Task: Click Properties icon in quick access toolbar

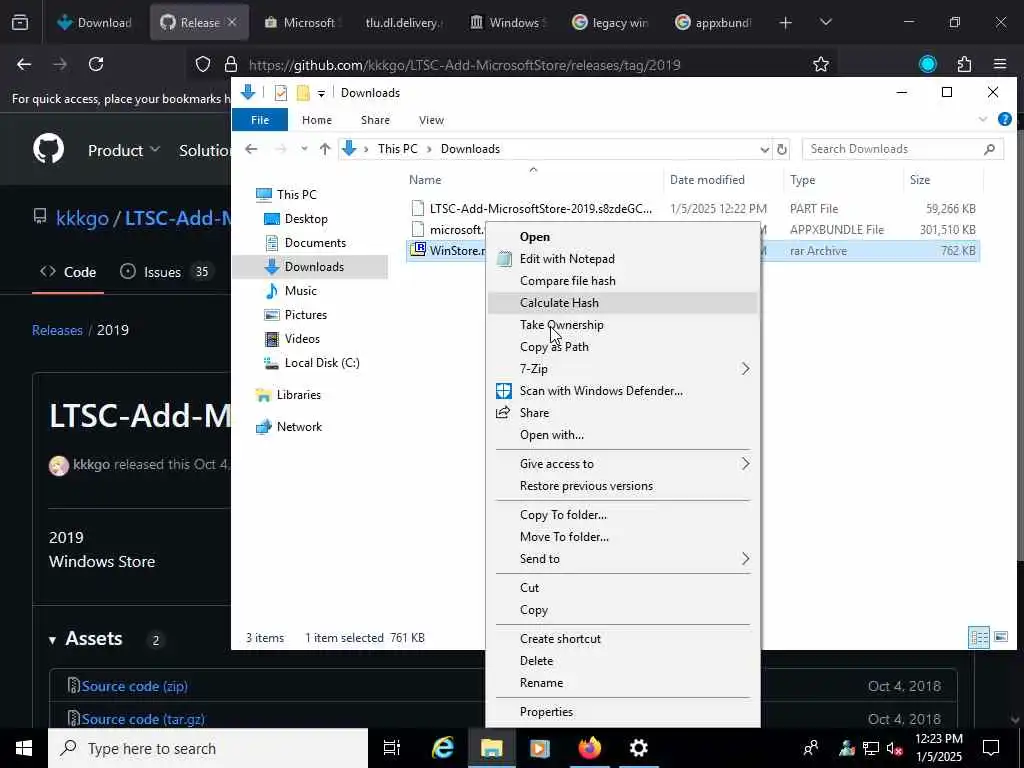Action: (281, 93)
